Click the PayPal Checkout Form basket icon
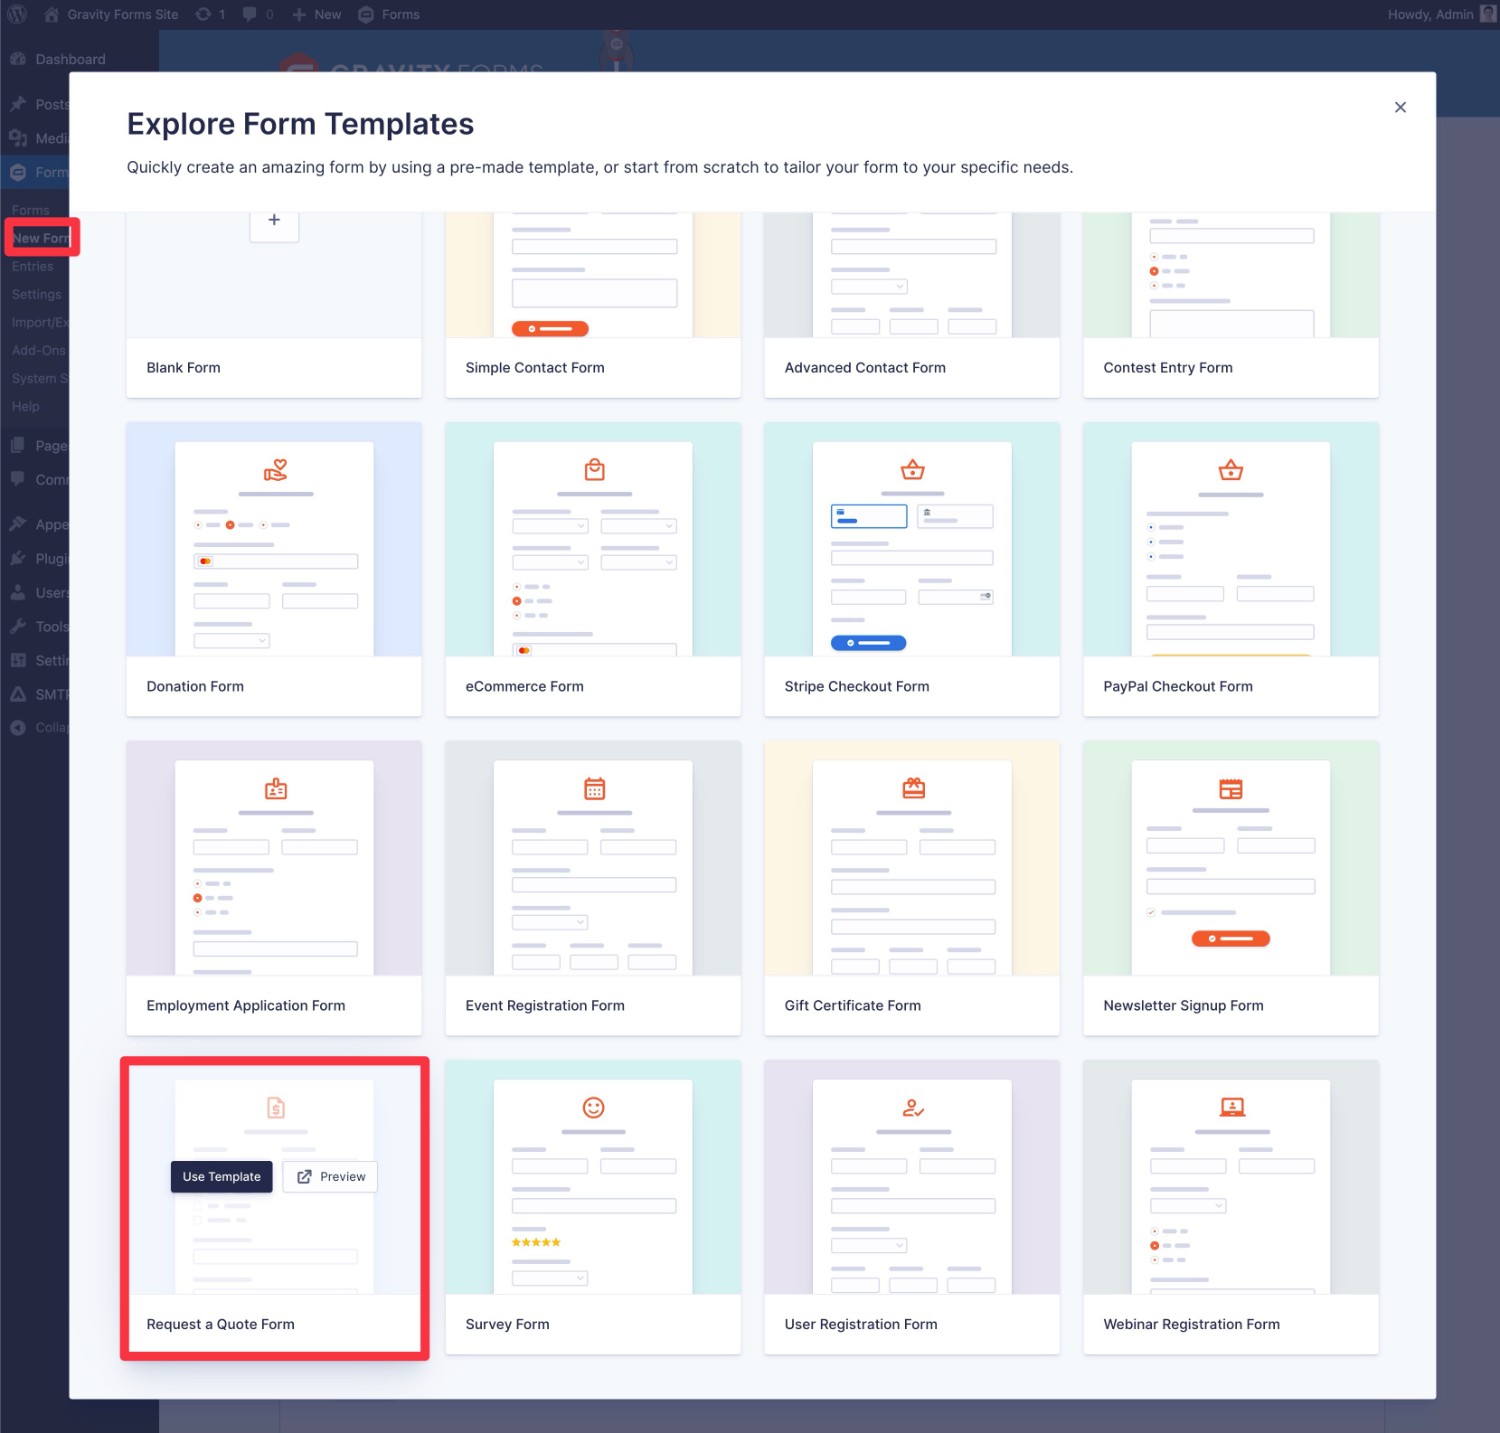The width and height of the screenshot is (1500, 1433). pos(1231,469)
